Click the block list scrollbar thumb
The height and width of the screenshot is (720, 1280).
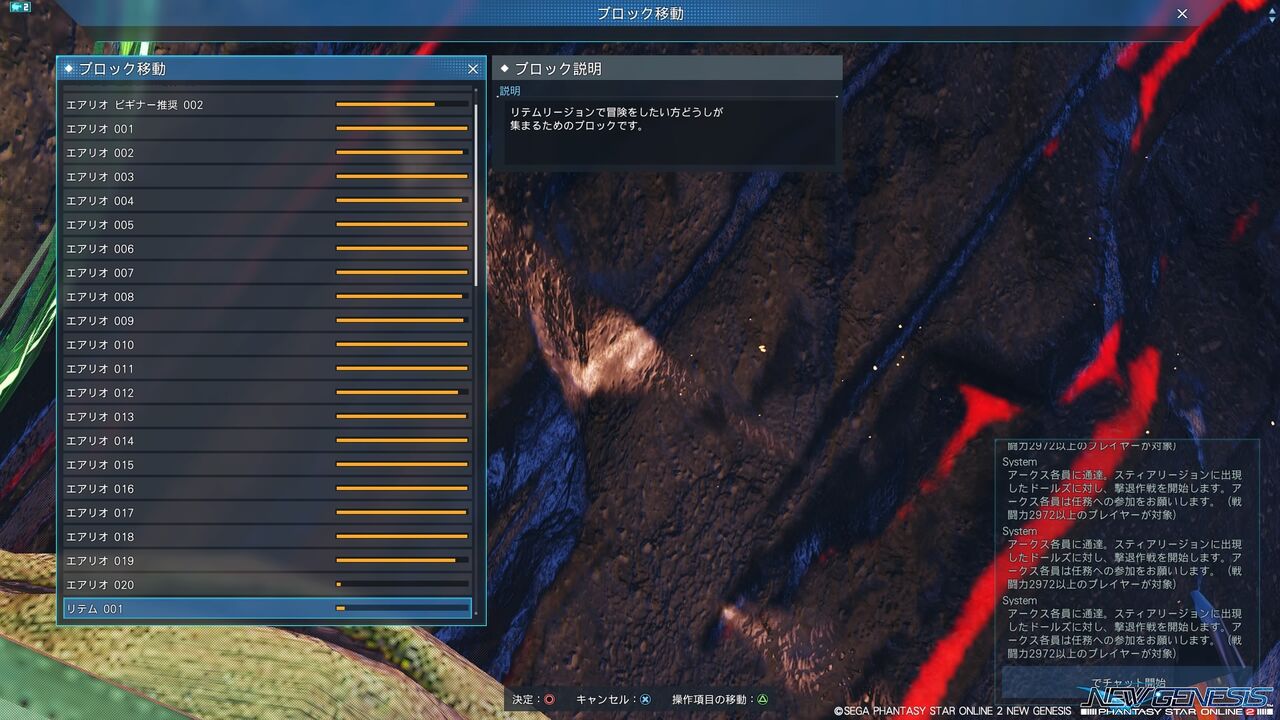coord(476,195)
